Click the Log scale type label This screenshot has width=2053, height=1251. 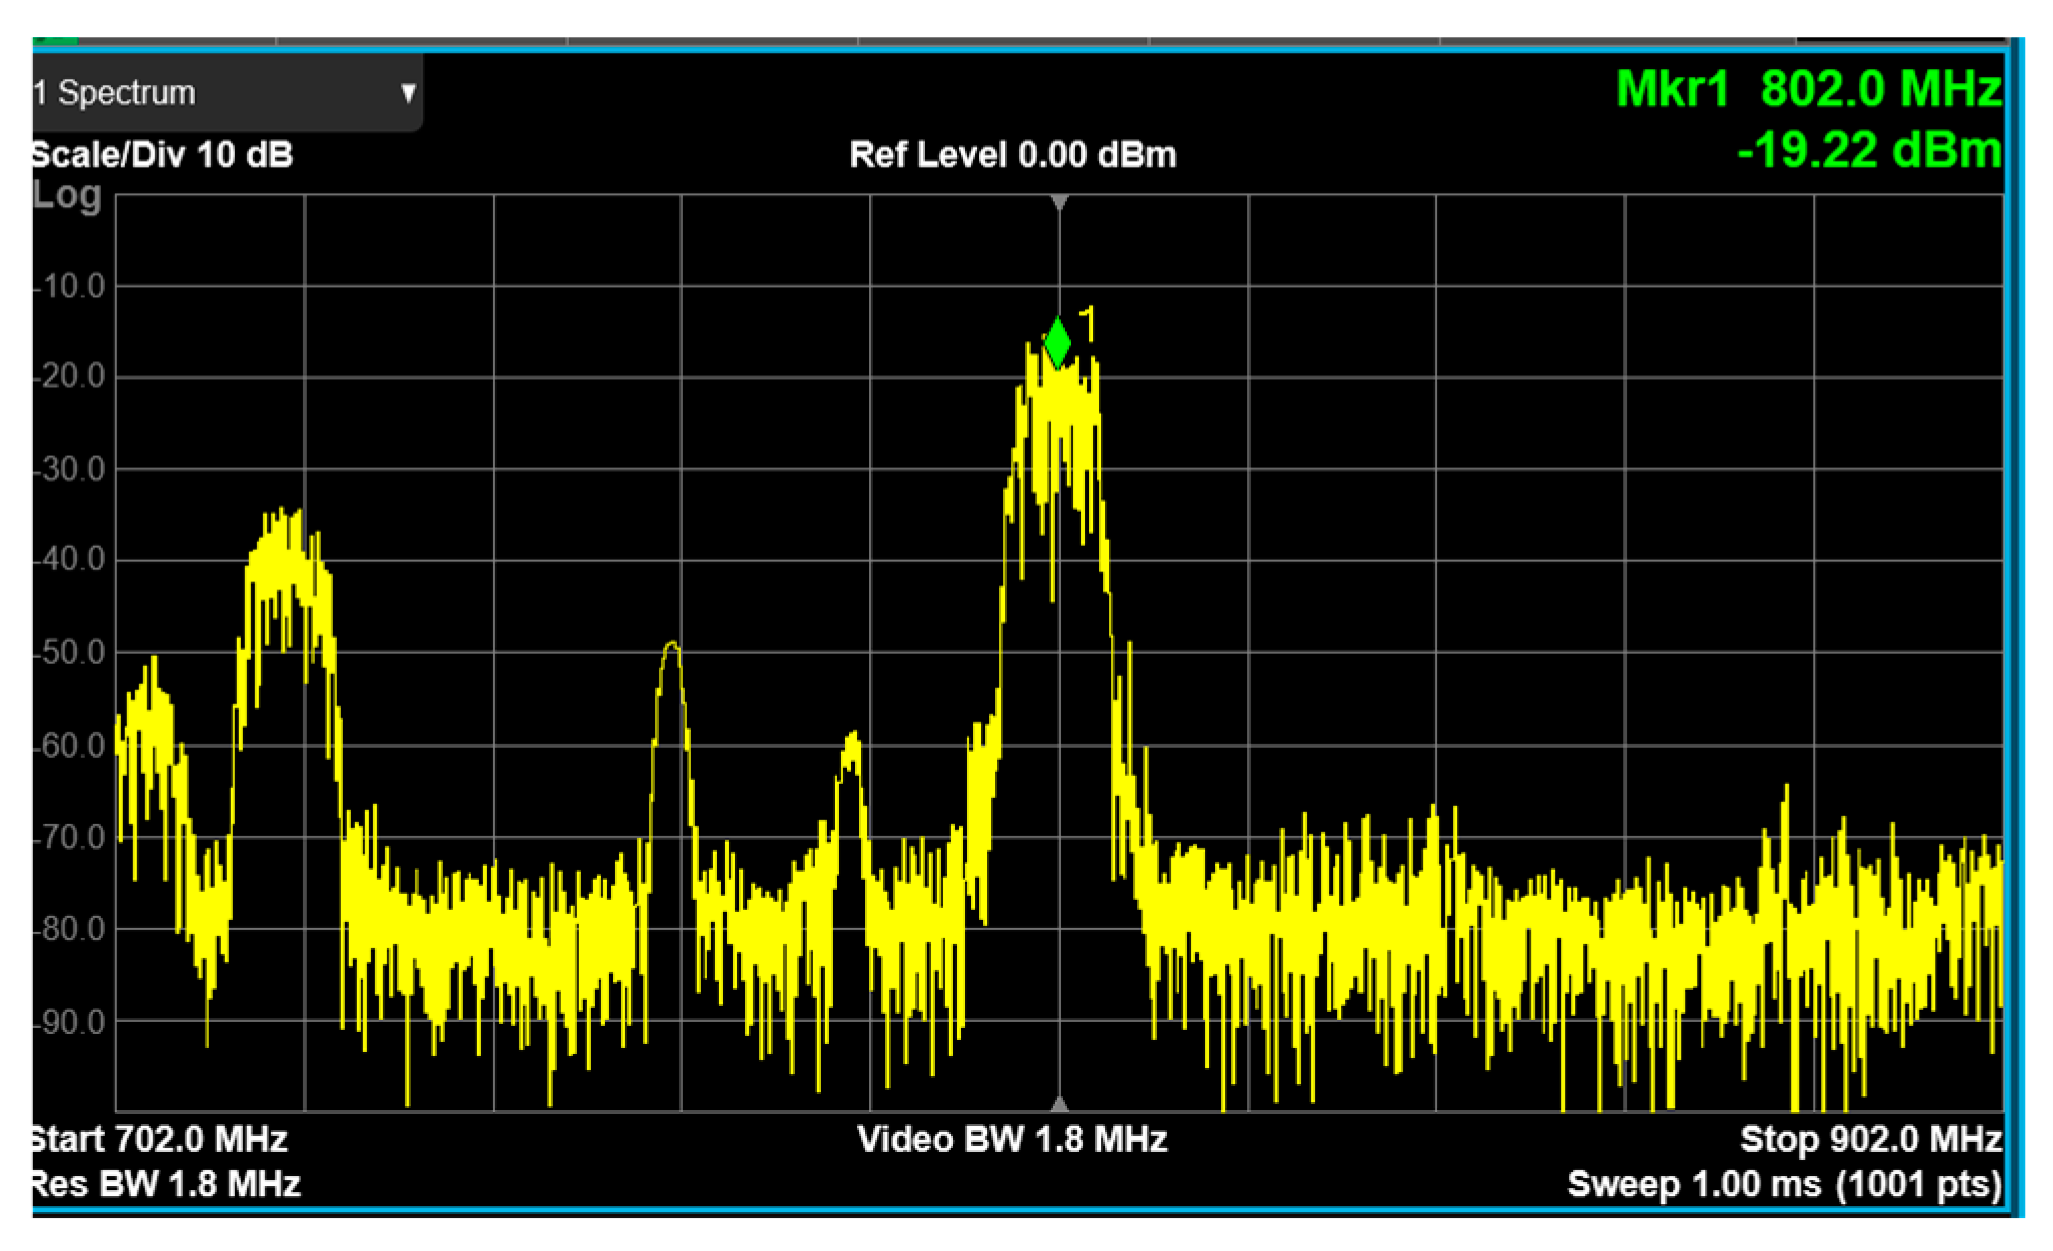point(67,195)
